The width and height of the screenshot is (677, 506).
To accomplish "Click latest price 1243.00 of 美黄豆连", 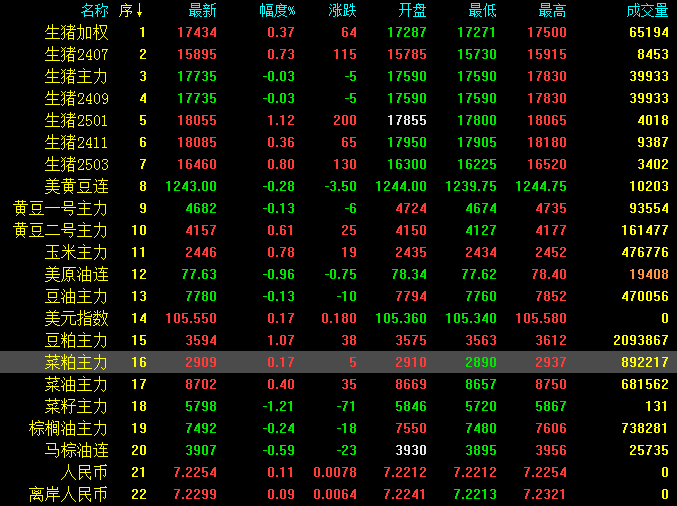I will coord(191,187).
